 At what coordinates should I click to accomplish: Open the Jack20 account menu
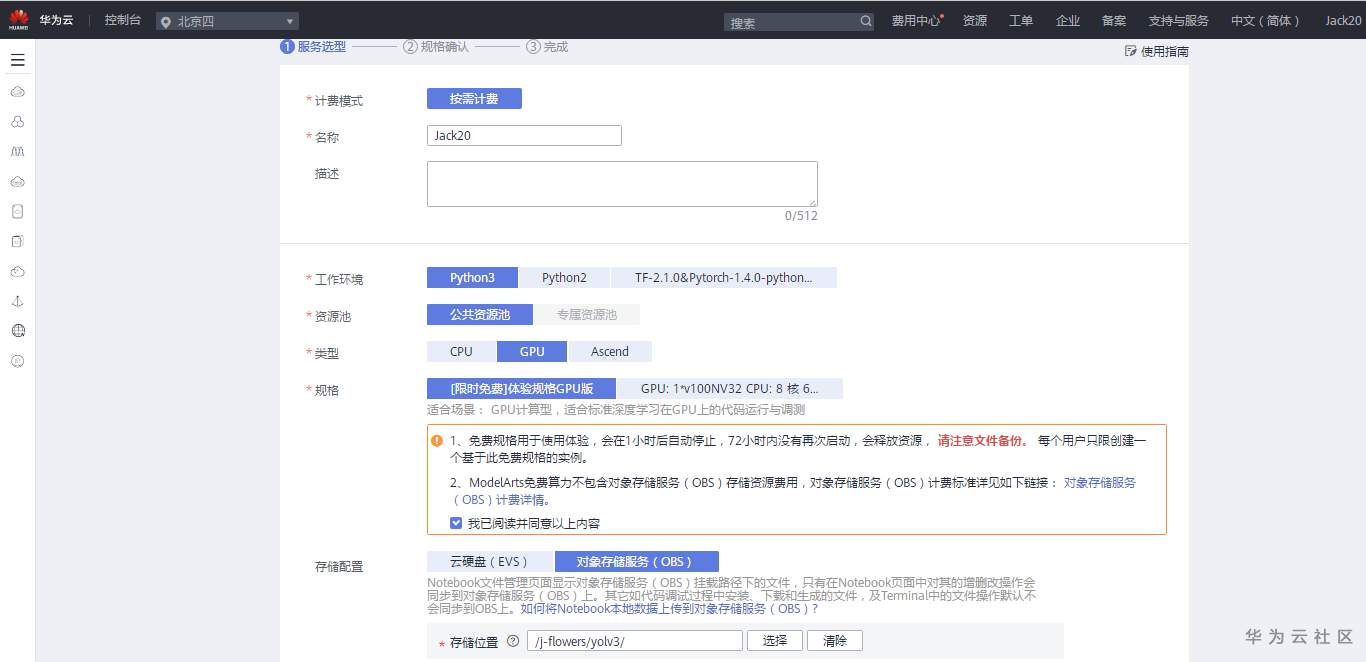pos(1344,21)
